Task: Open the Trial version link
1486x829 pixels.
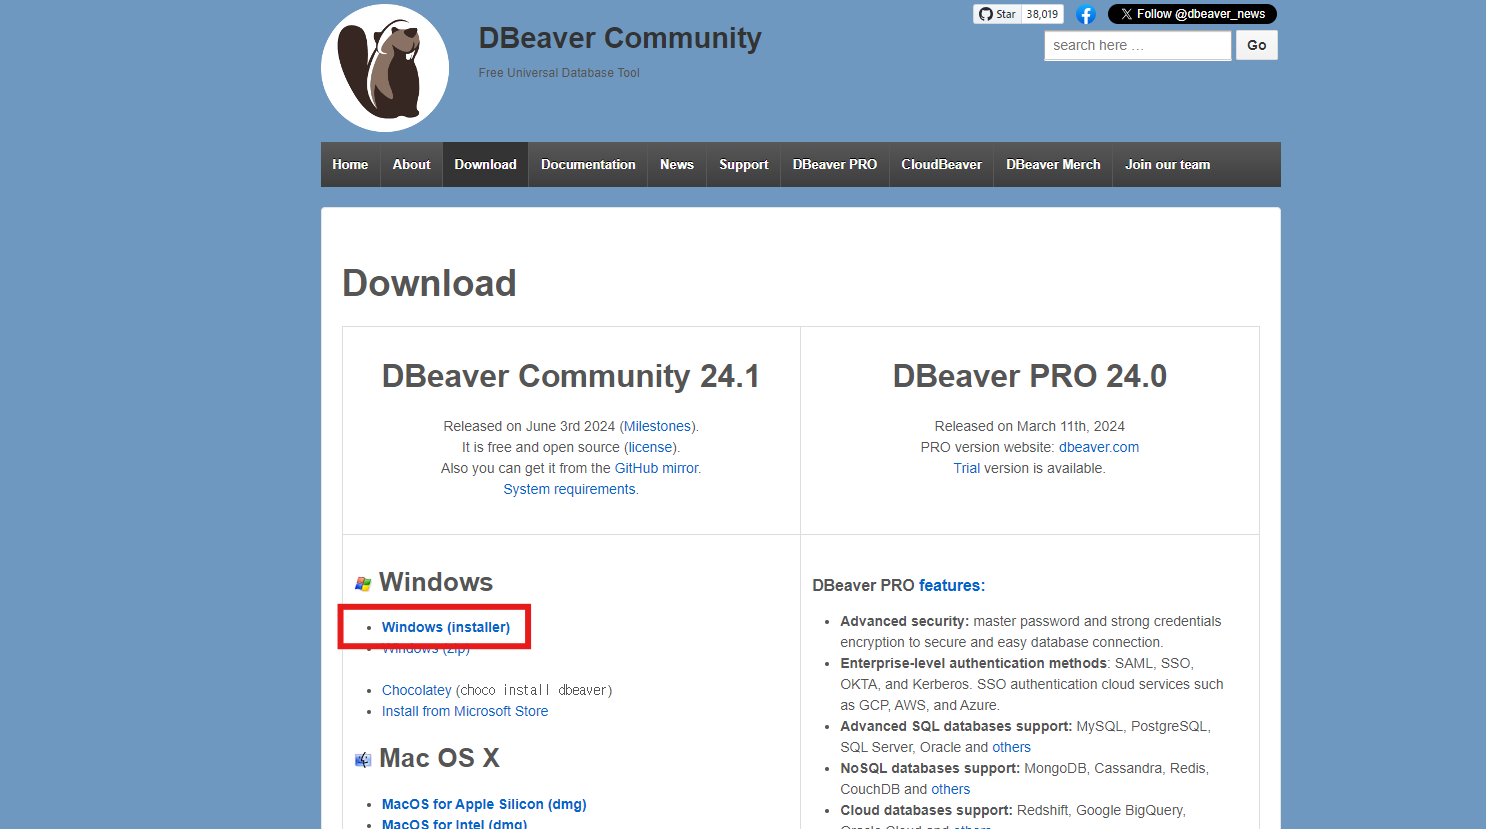Action: 966,468
